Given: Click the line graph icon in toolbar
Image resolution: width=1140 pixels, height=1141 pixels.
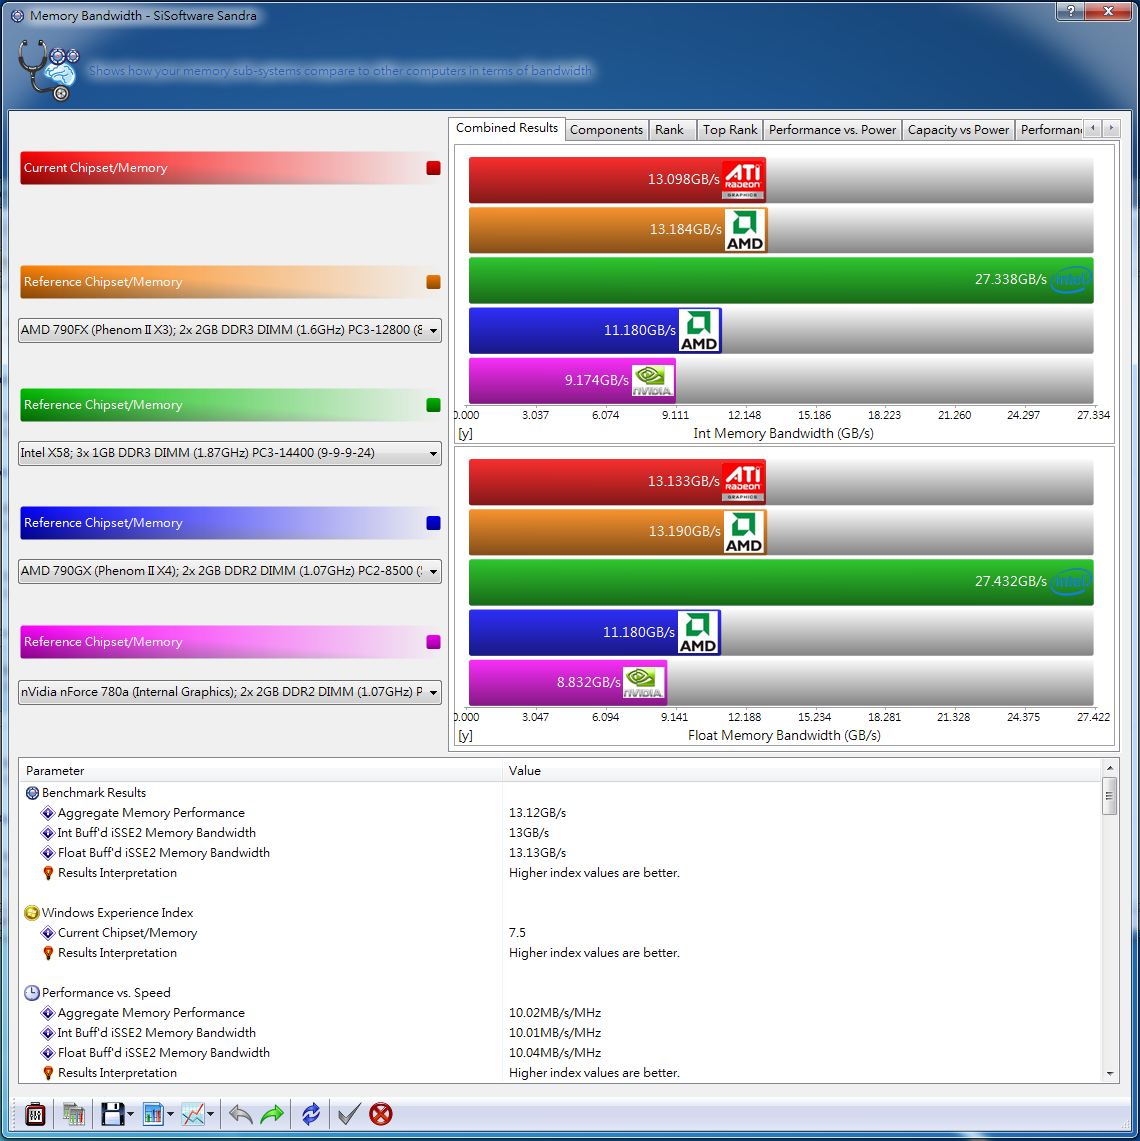Looking at the screenshot, I should pos(193,1113).
